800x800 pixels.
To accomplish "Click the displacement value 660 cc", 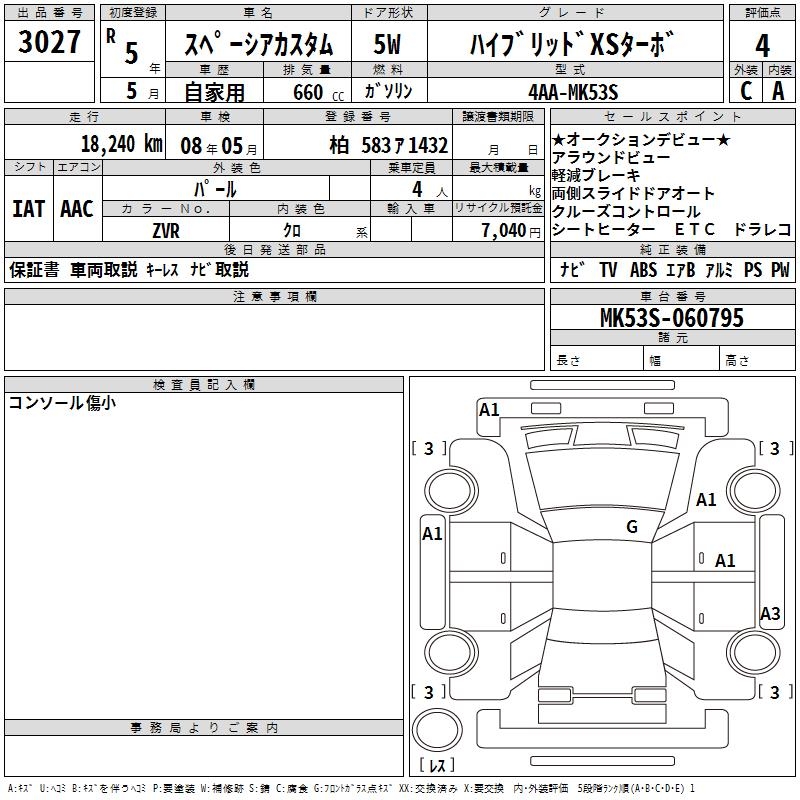I will pos(318,93).
